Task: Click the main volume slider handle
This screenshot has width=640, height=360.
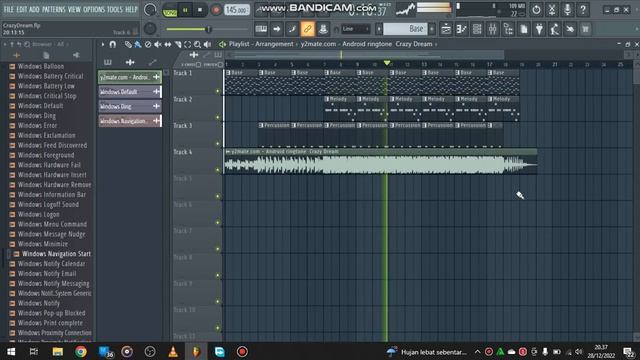Action: pyautogui.click(x=209, y=29)
